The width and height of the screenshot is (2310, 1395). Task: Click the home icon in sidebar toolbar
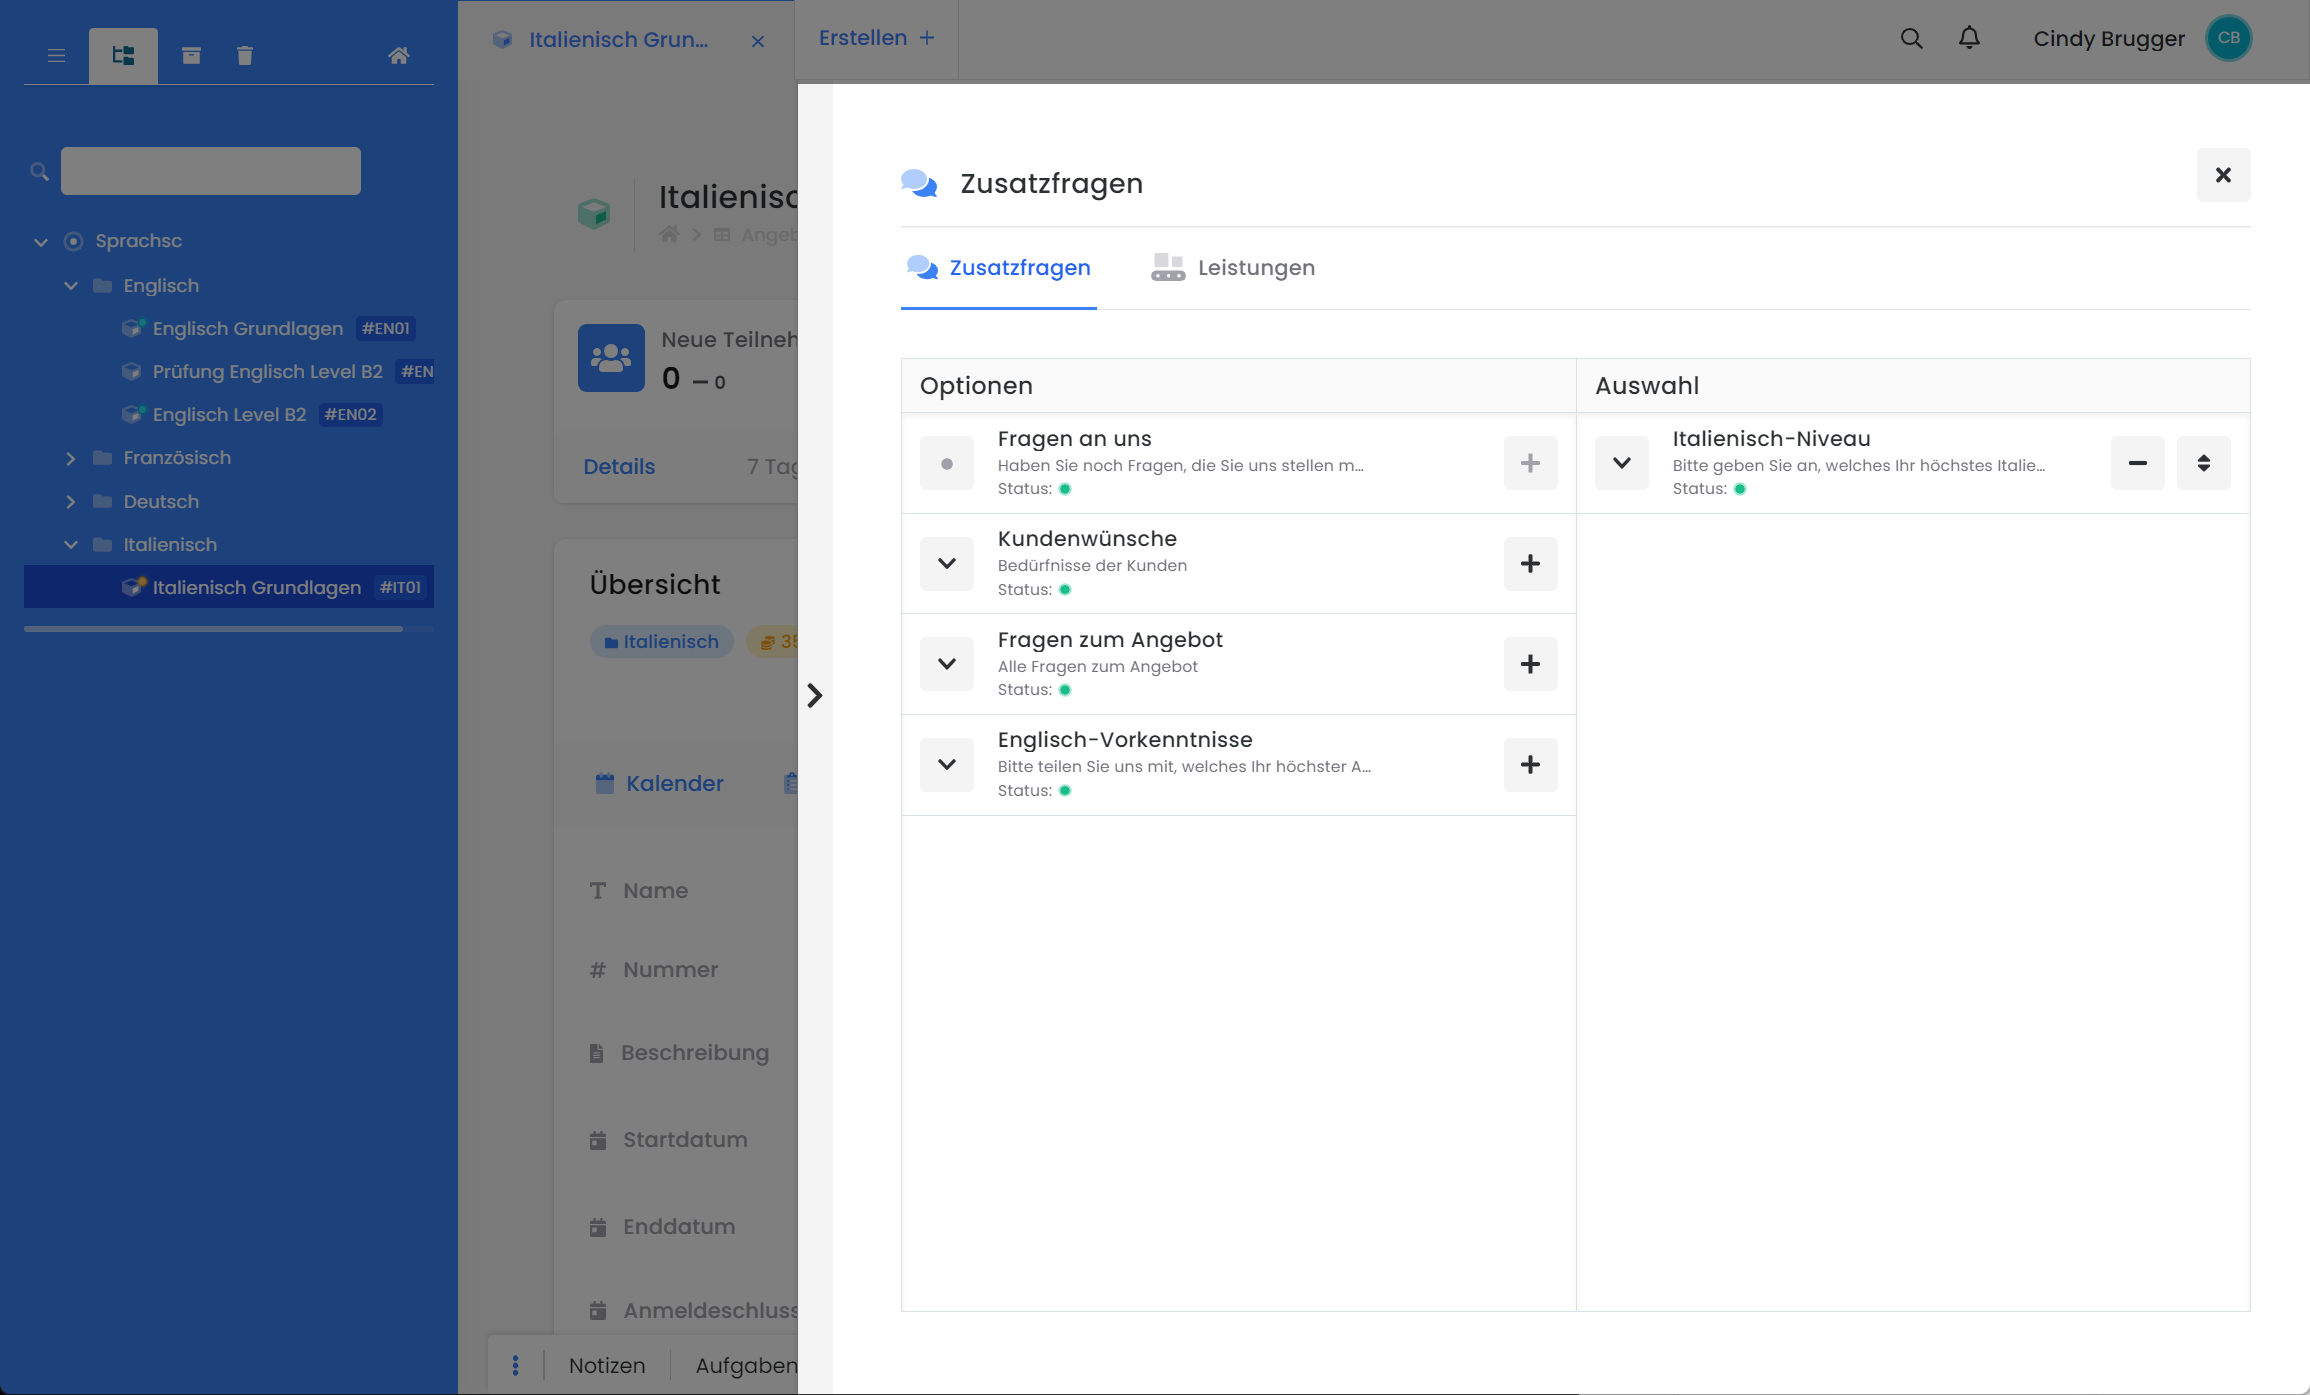398,56
